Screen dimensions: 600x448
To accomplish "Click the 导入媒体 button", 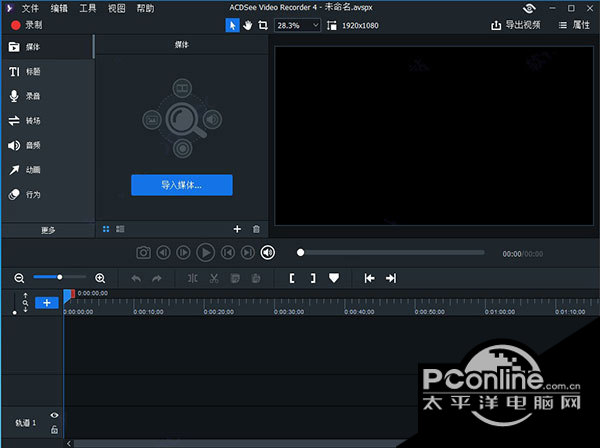I will [x=181, y=185].
